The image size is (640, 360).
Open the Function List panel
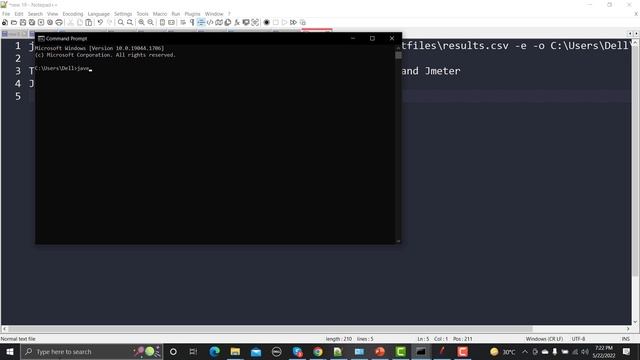pos(237,22)
